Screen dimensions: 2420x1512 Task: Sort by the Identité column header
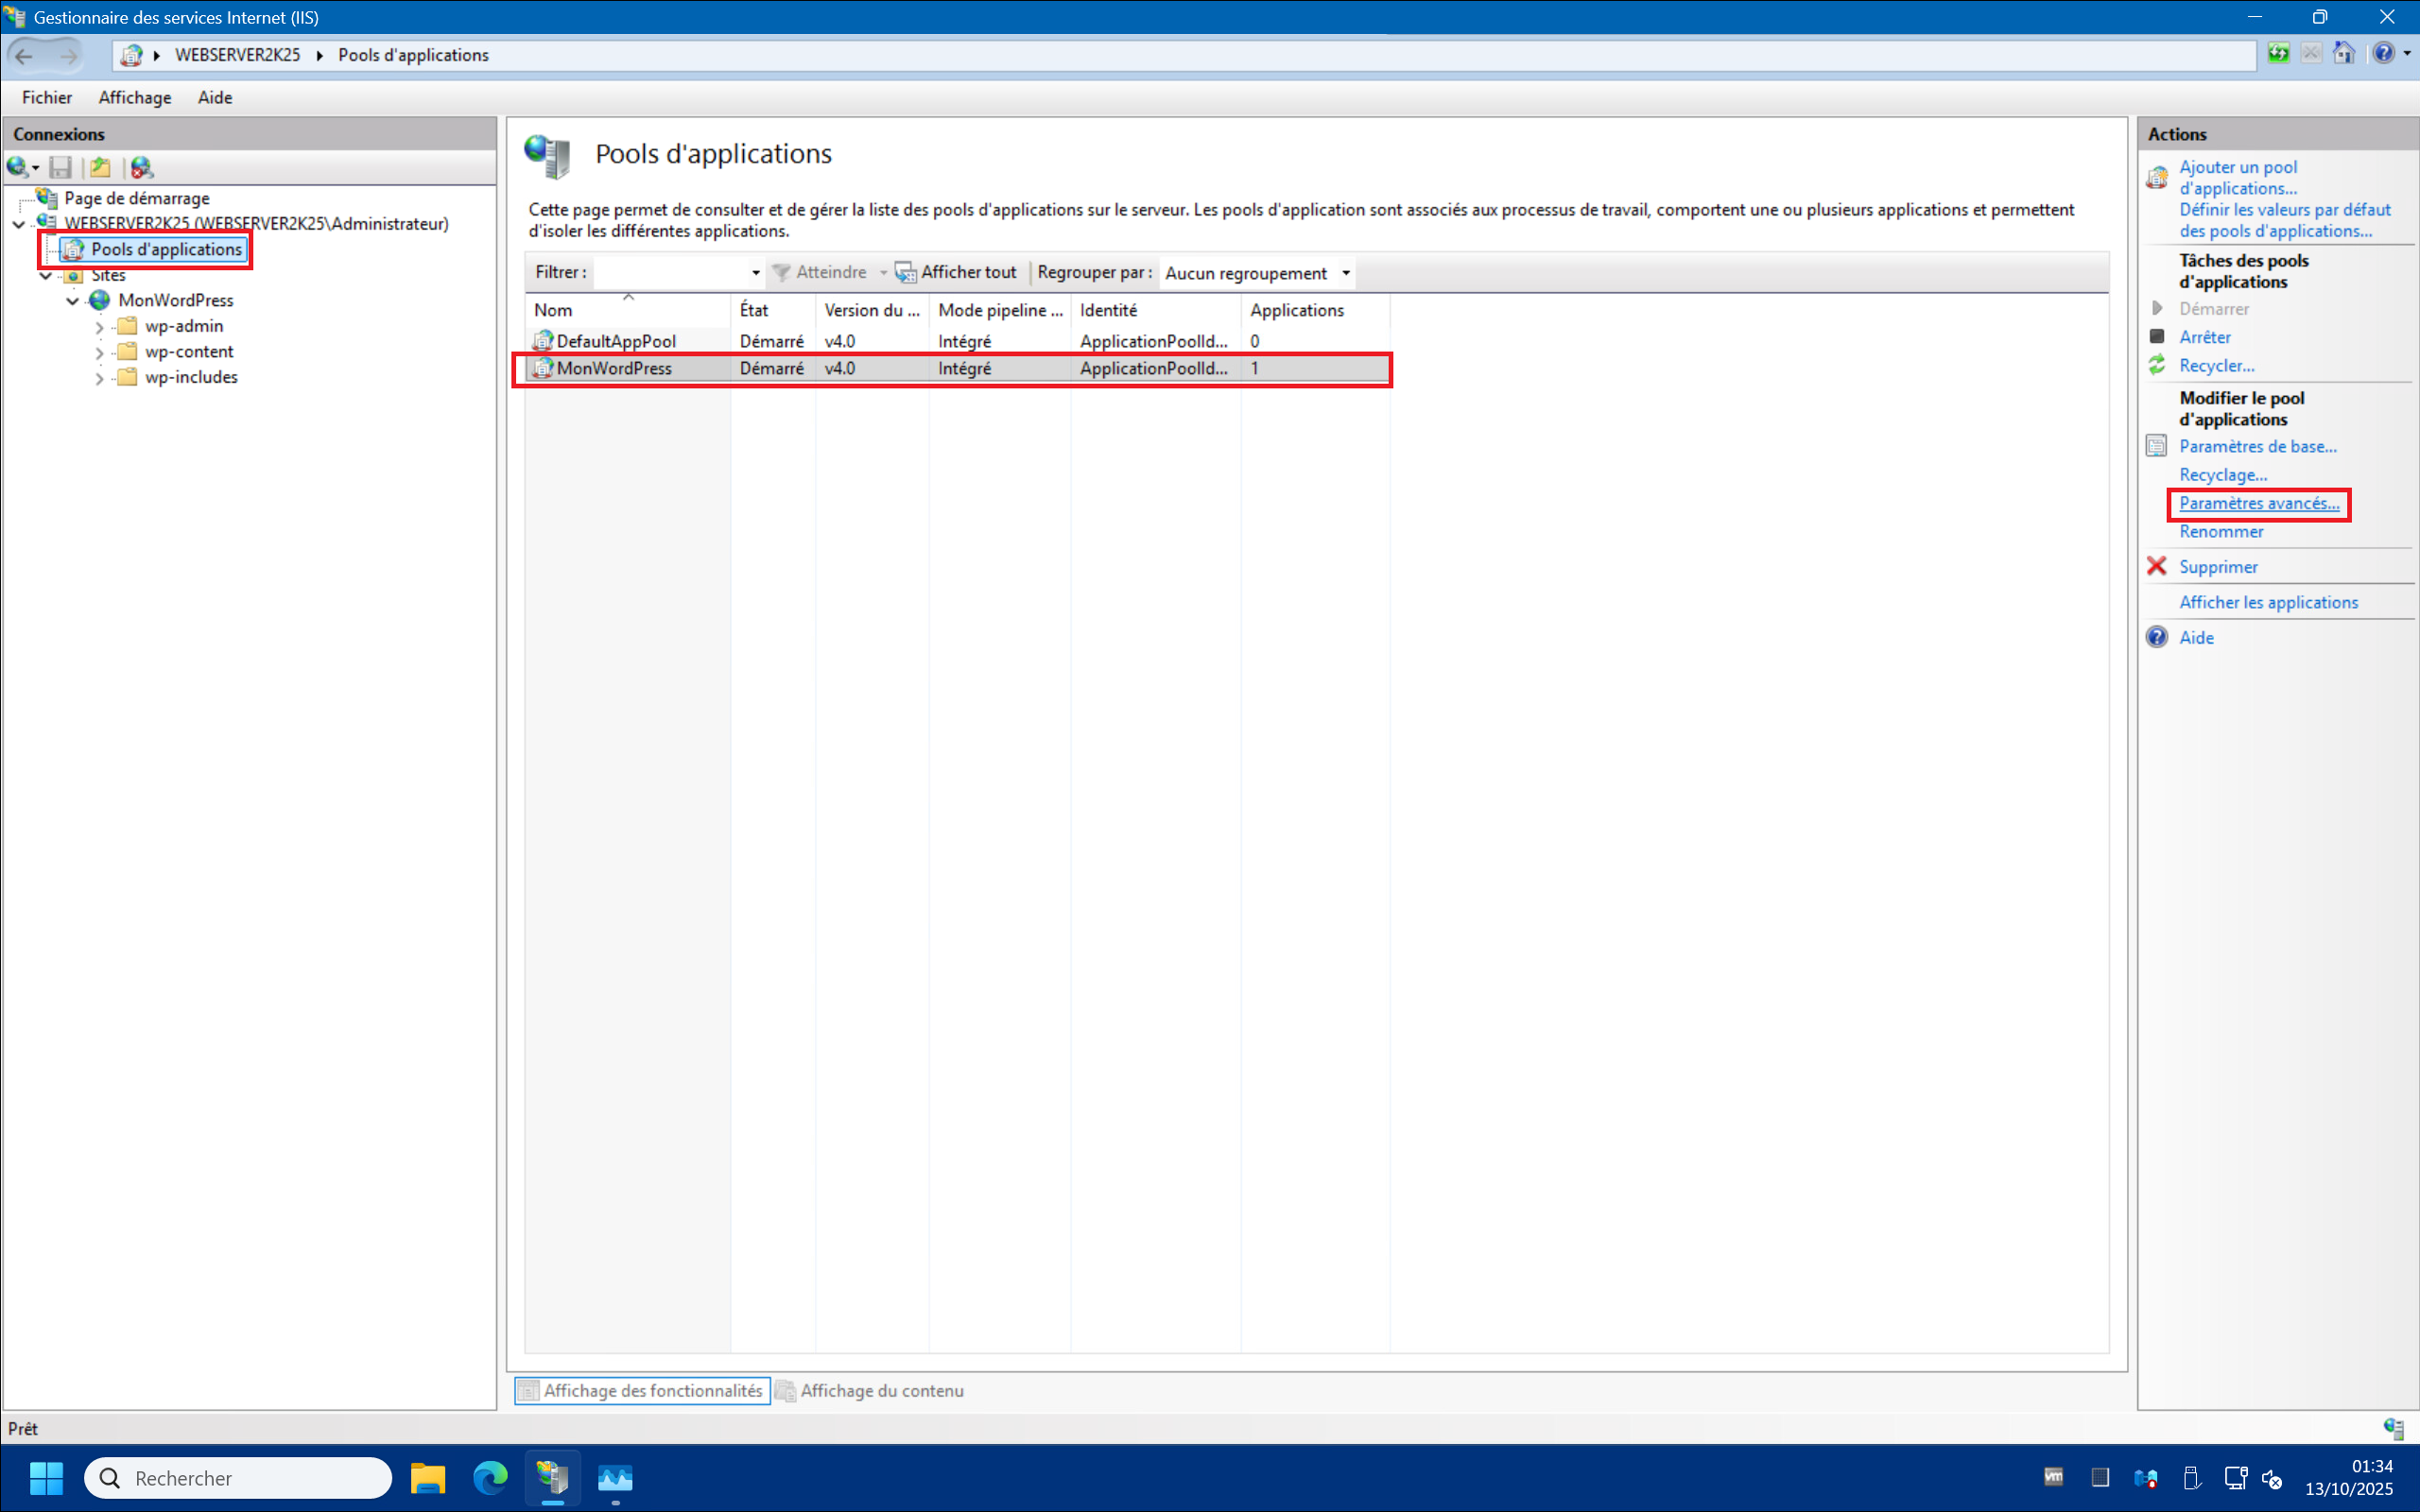[x=1108, y=310]
